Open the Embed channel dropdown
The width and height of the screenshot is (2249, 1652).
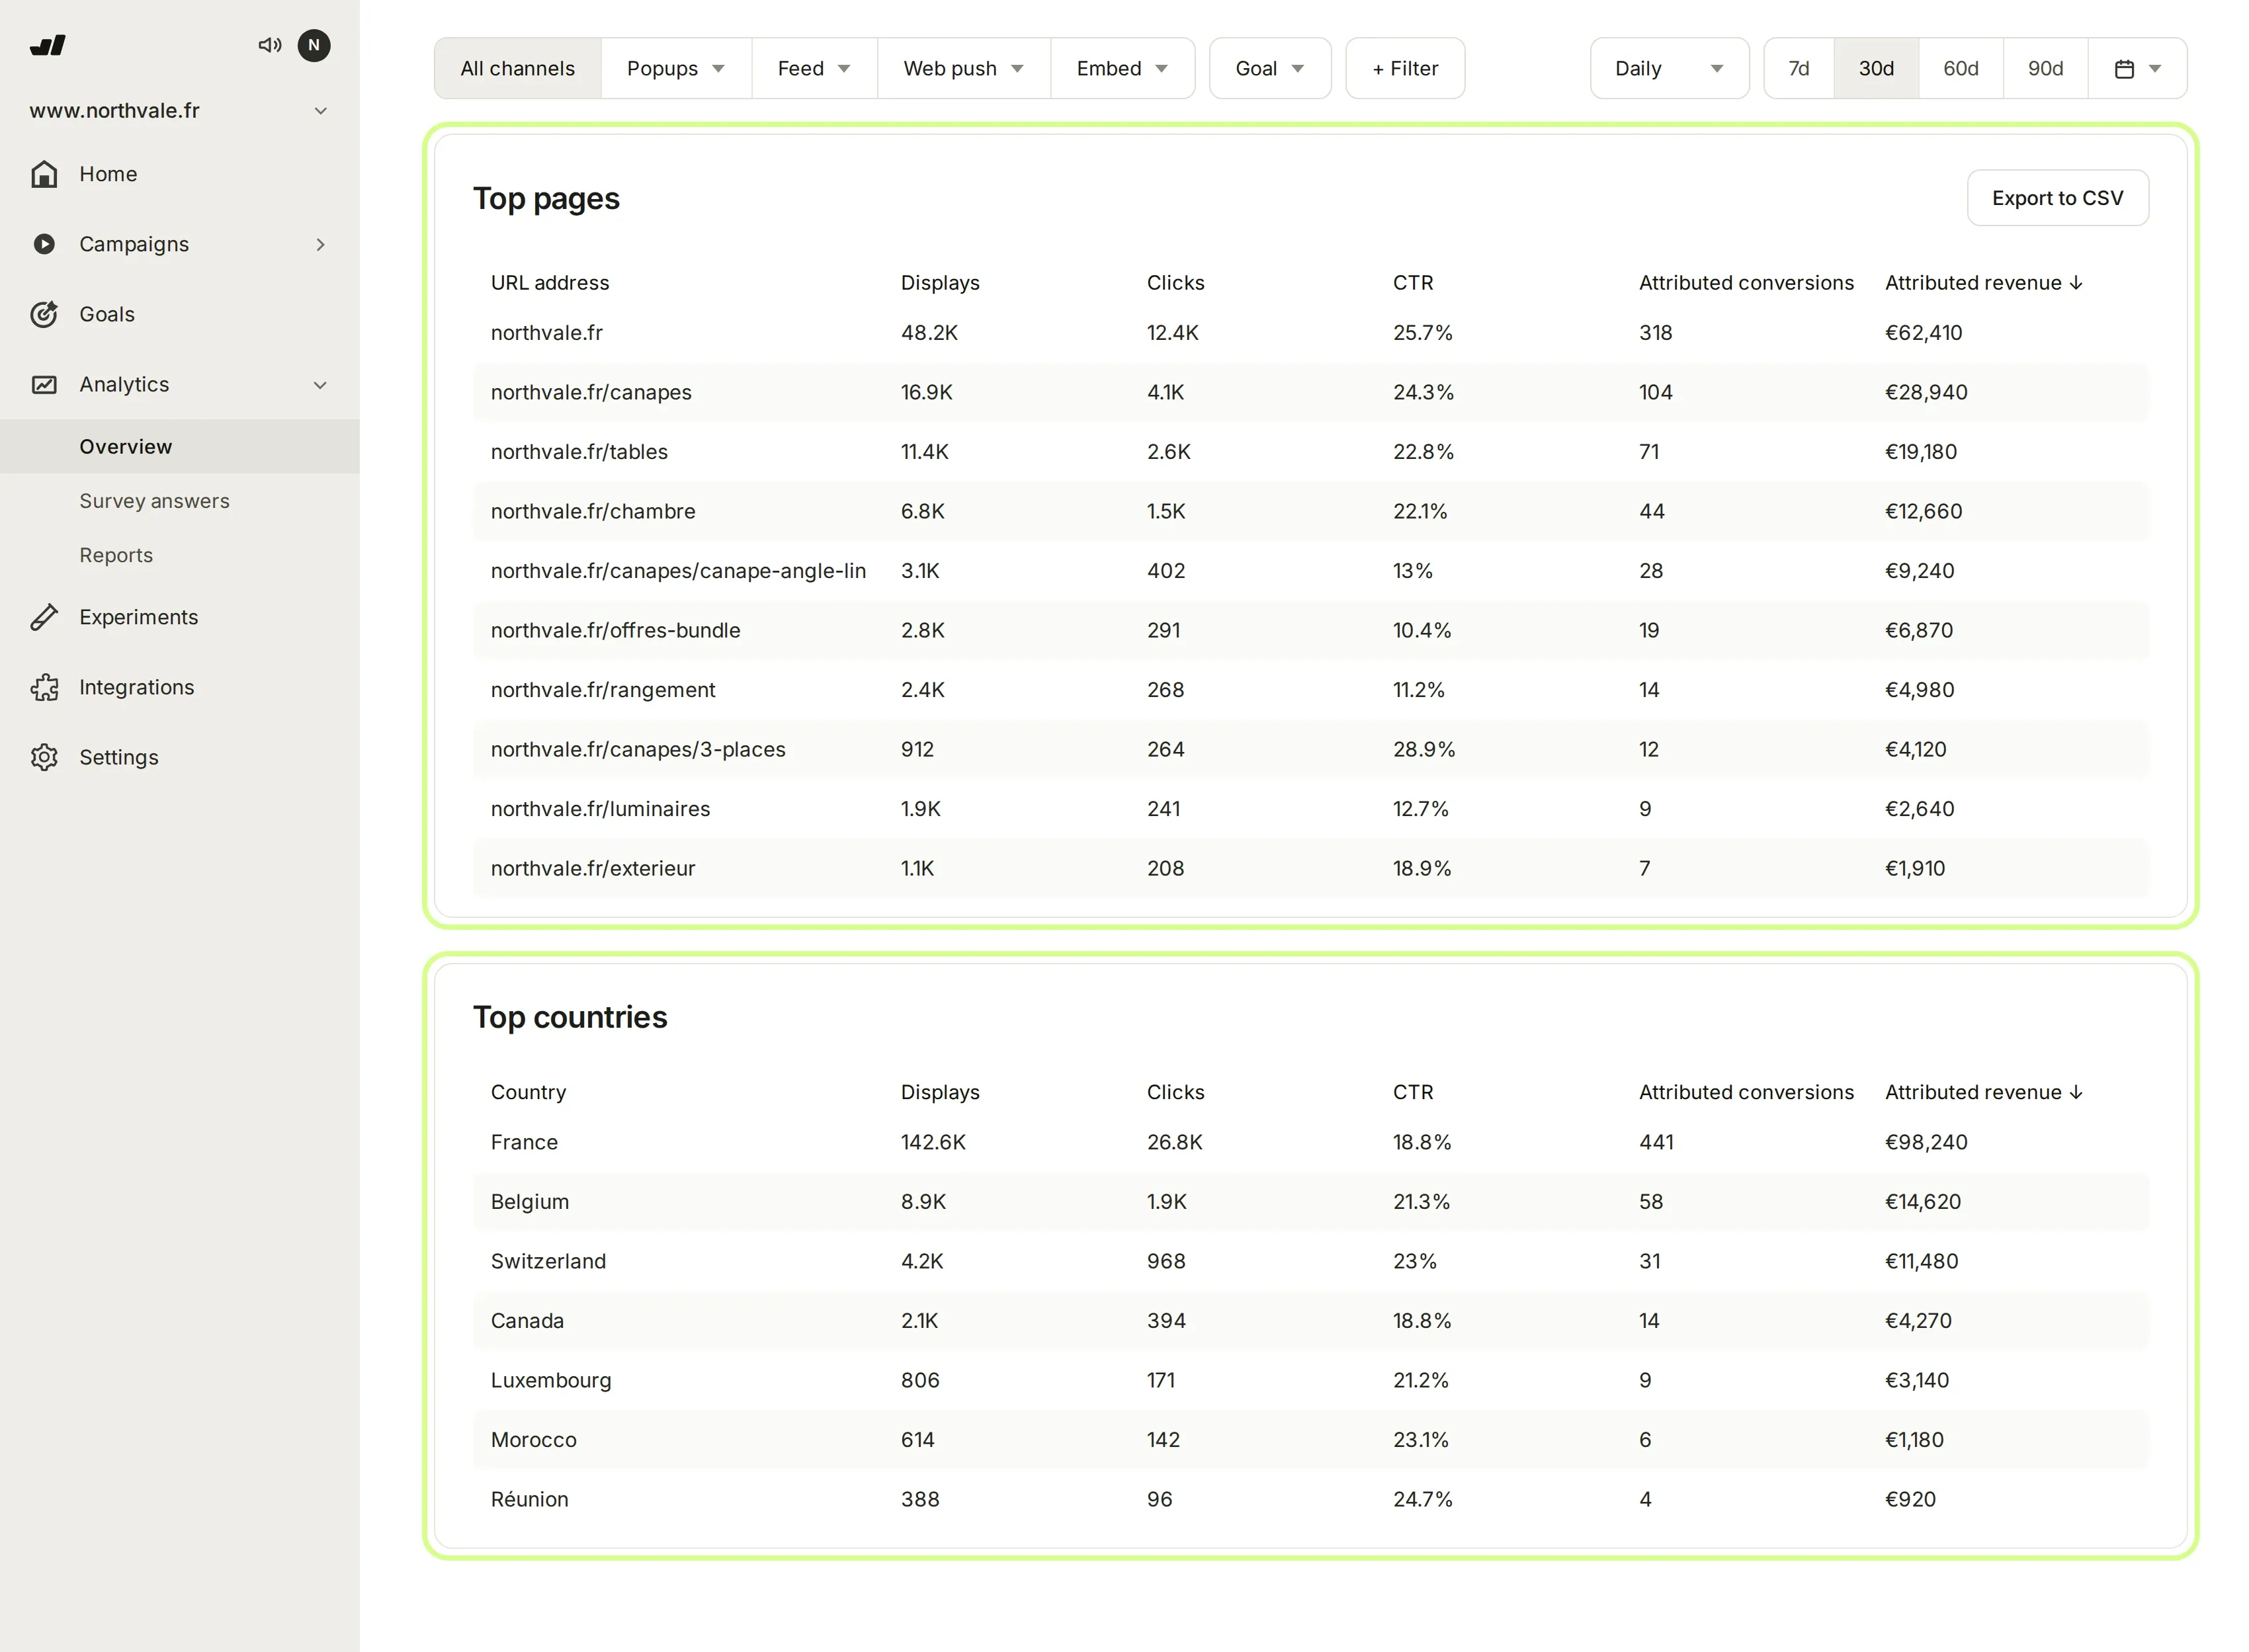pyautogui.click(x=1122, y=68)
